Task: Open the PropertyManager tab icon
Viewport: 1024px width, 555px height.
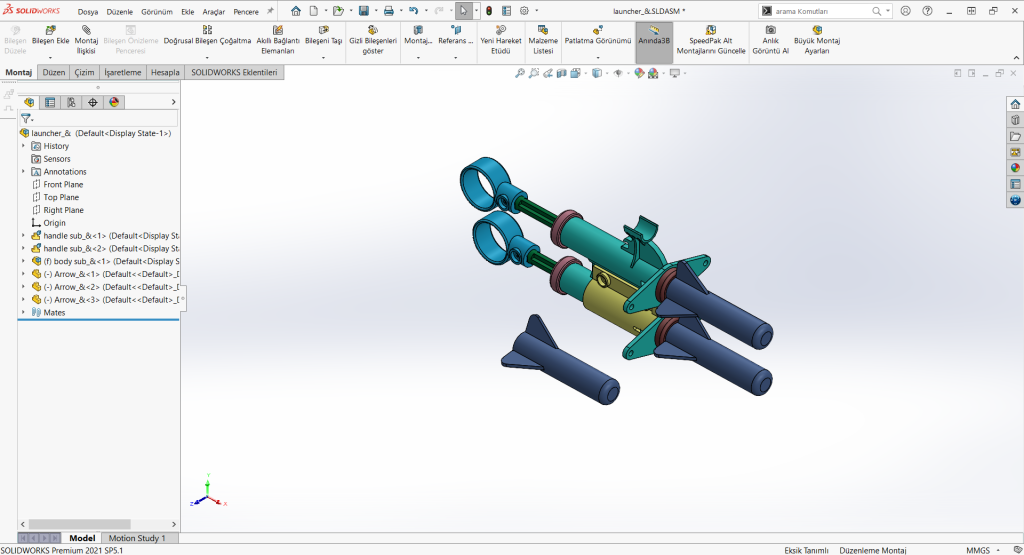Action: 50,102
